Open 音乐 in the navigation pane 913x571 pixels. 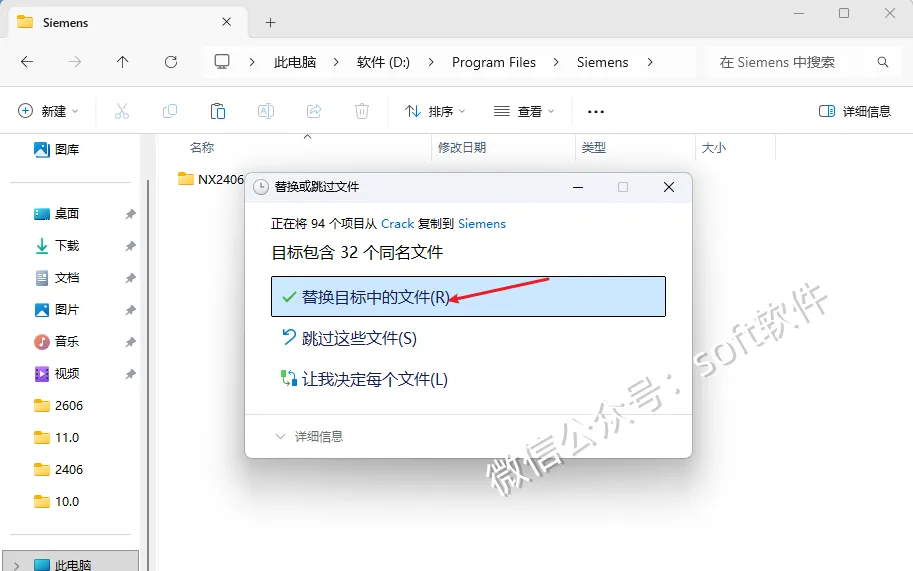(56, 342)
